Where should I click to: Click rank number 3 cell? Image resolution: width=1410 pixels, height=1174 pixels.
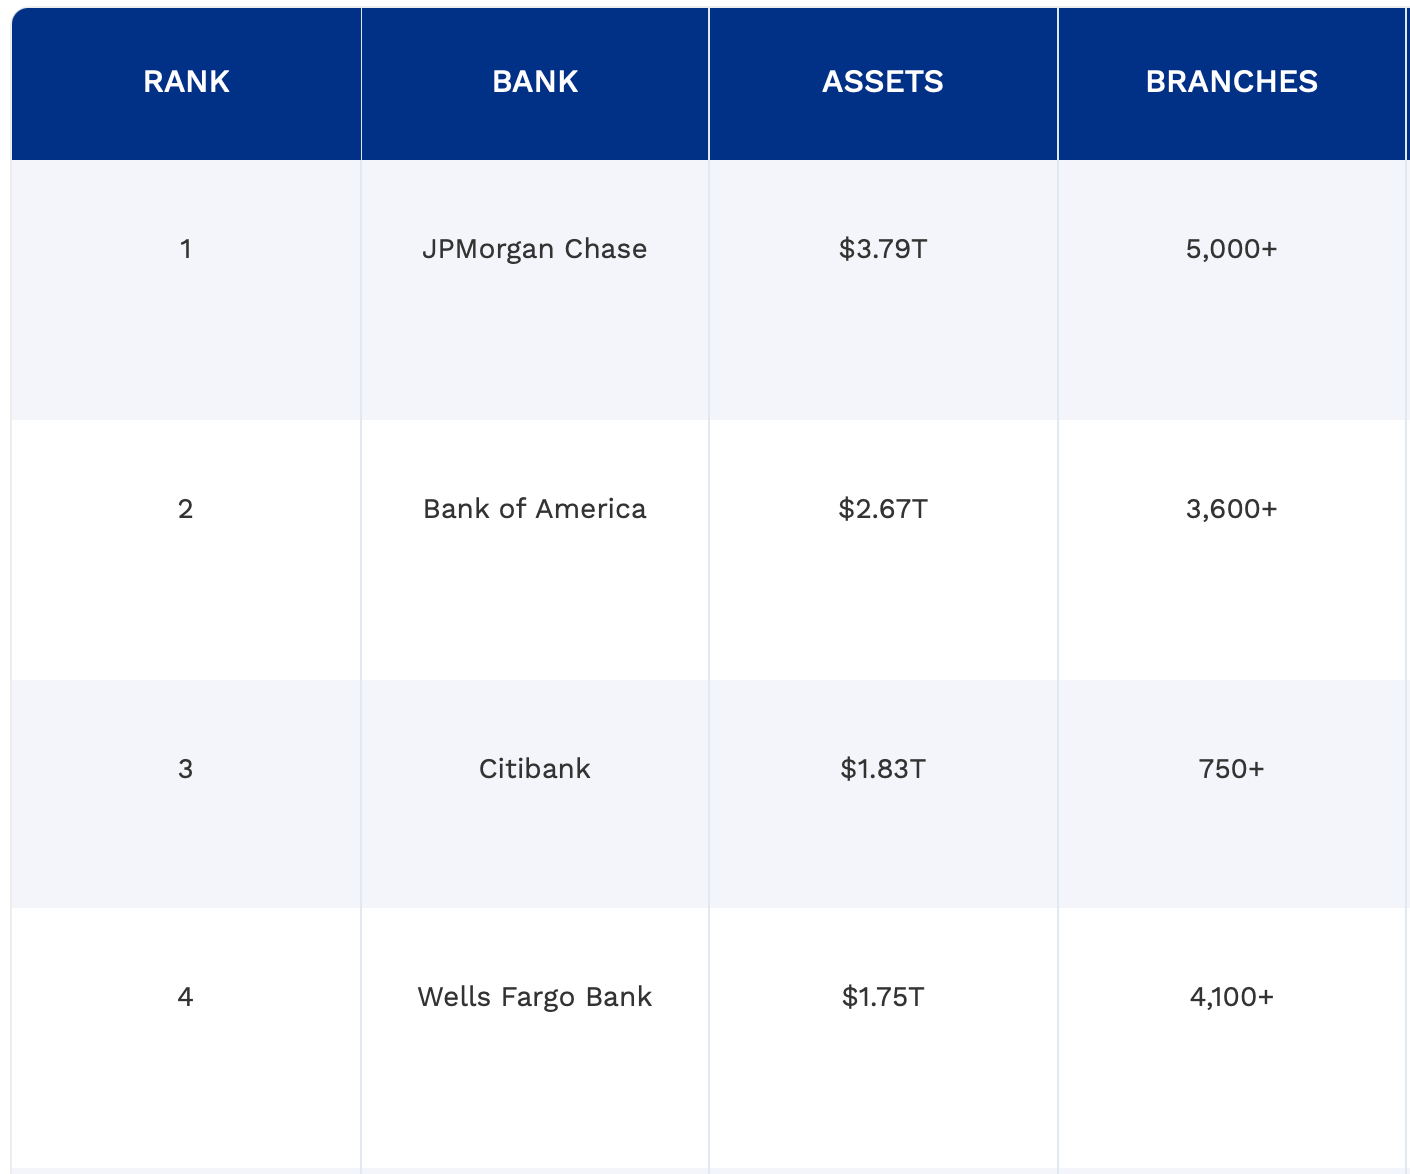point(186,768)
